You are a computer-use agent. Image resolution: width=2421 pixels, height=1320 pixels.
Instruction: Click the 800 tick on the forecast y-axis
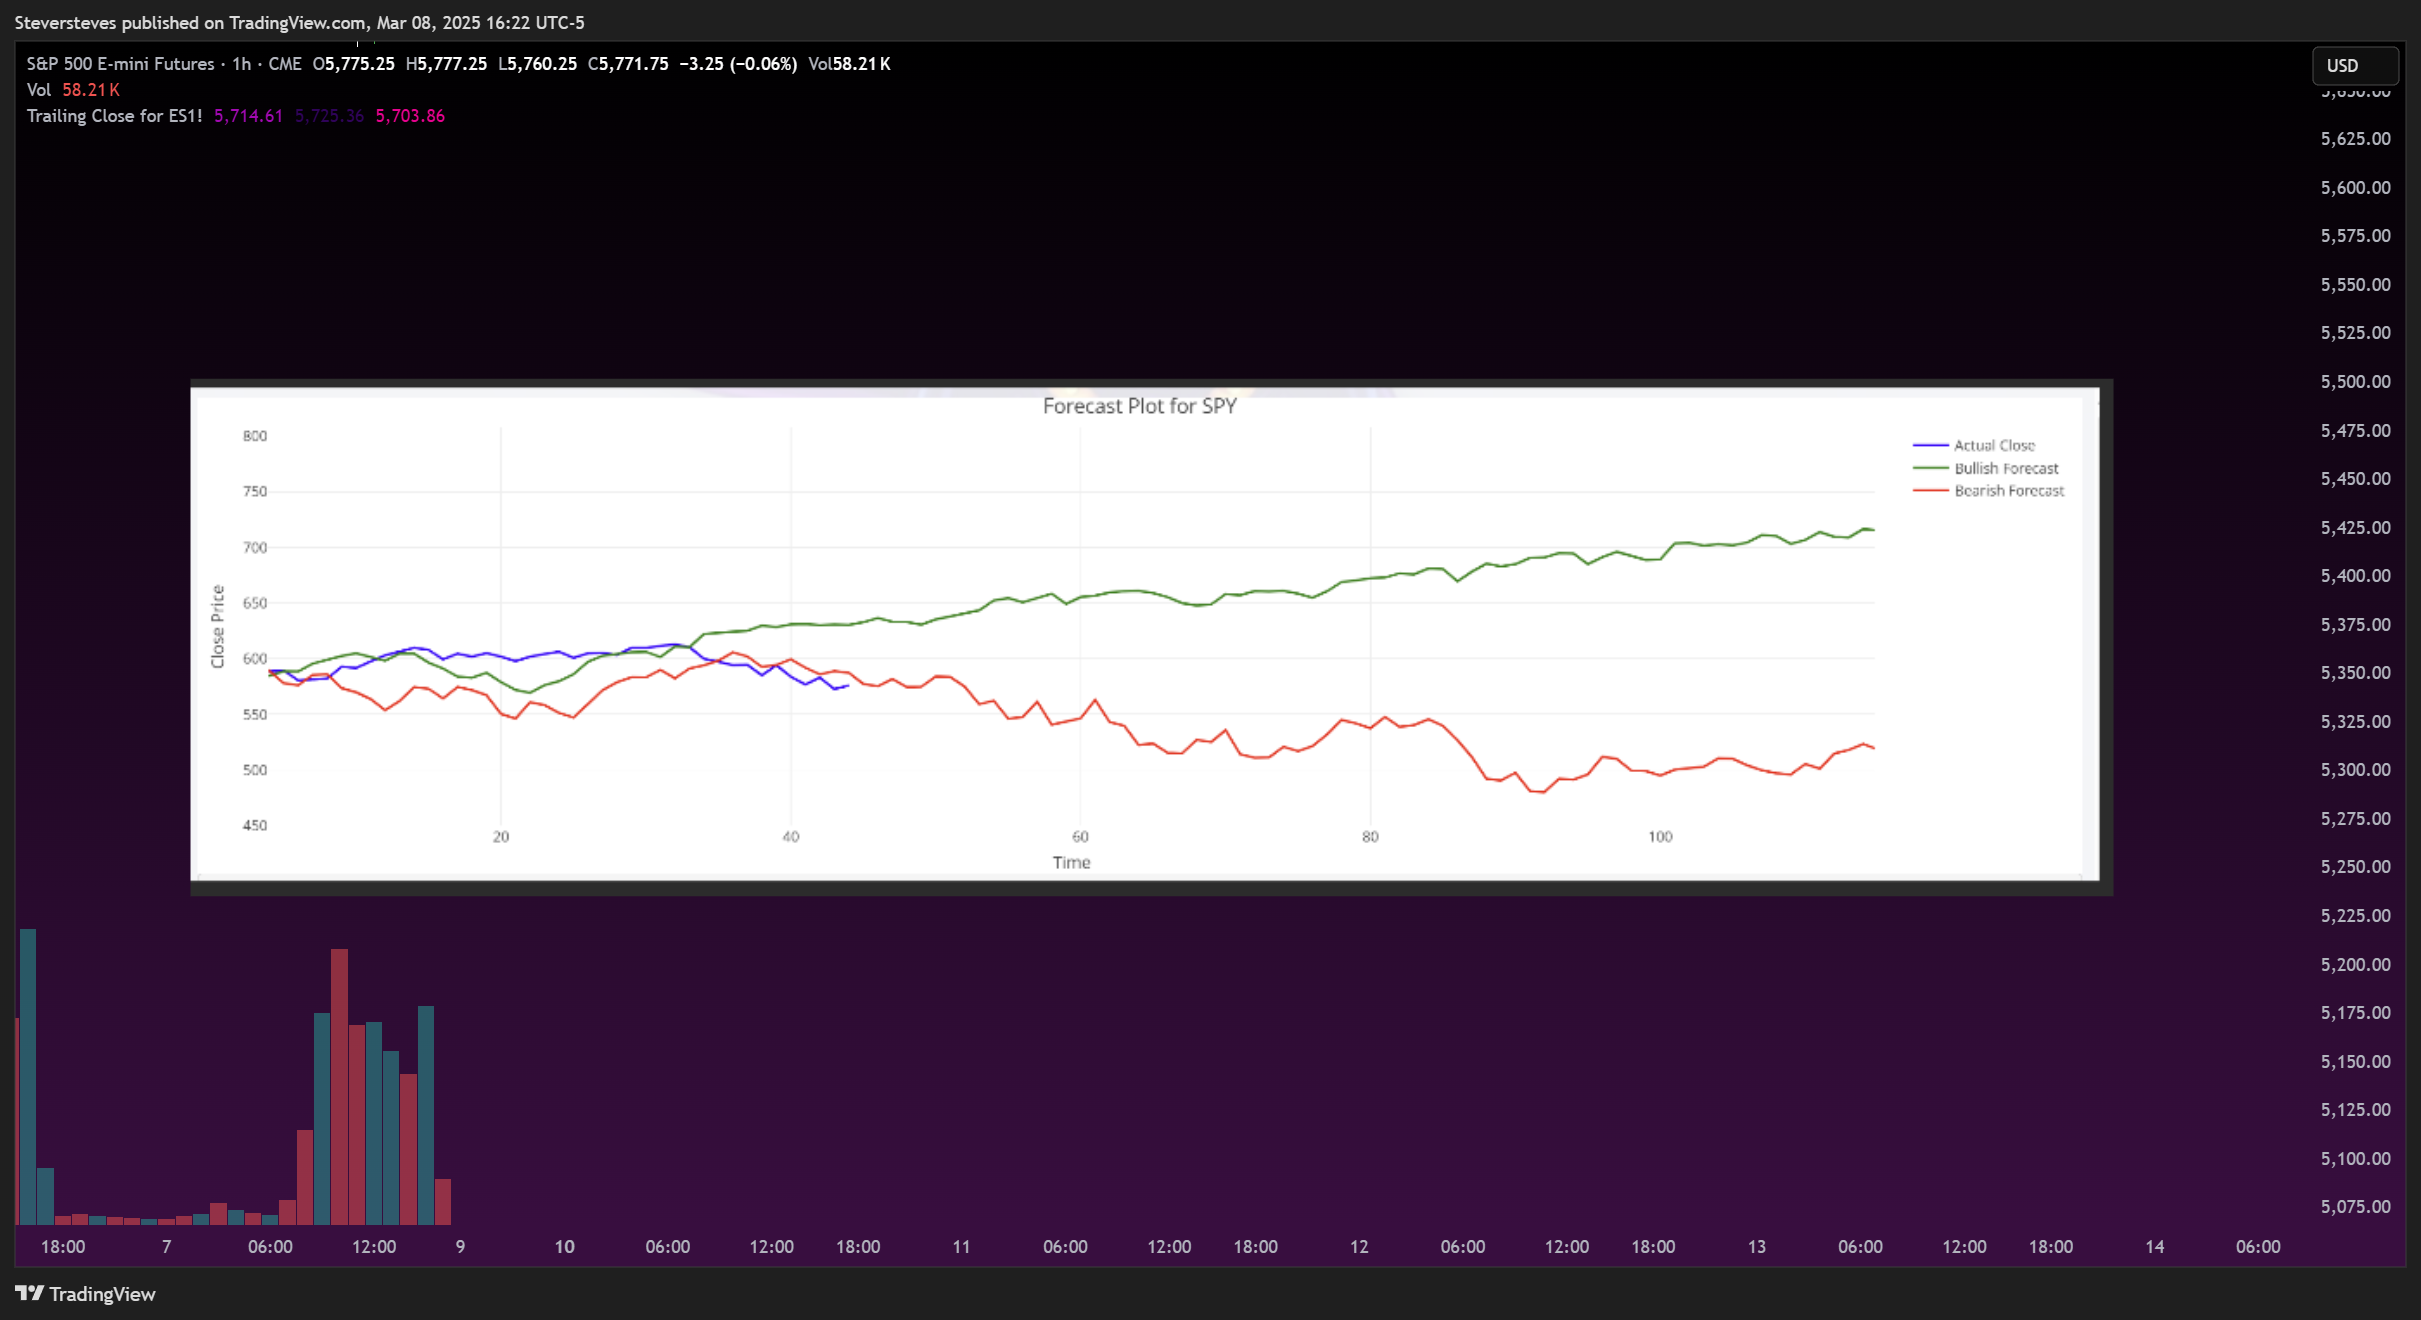pyautogui.click(x=255, y=436)
